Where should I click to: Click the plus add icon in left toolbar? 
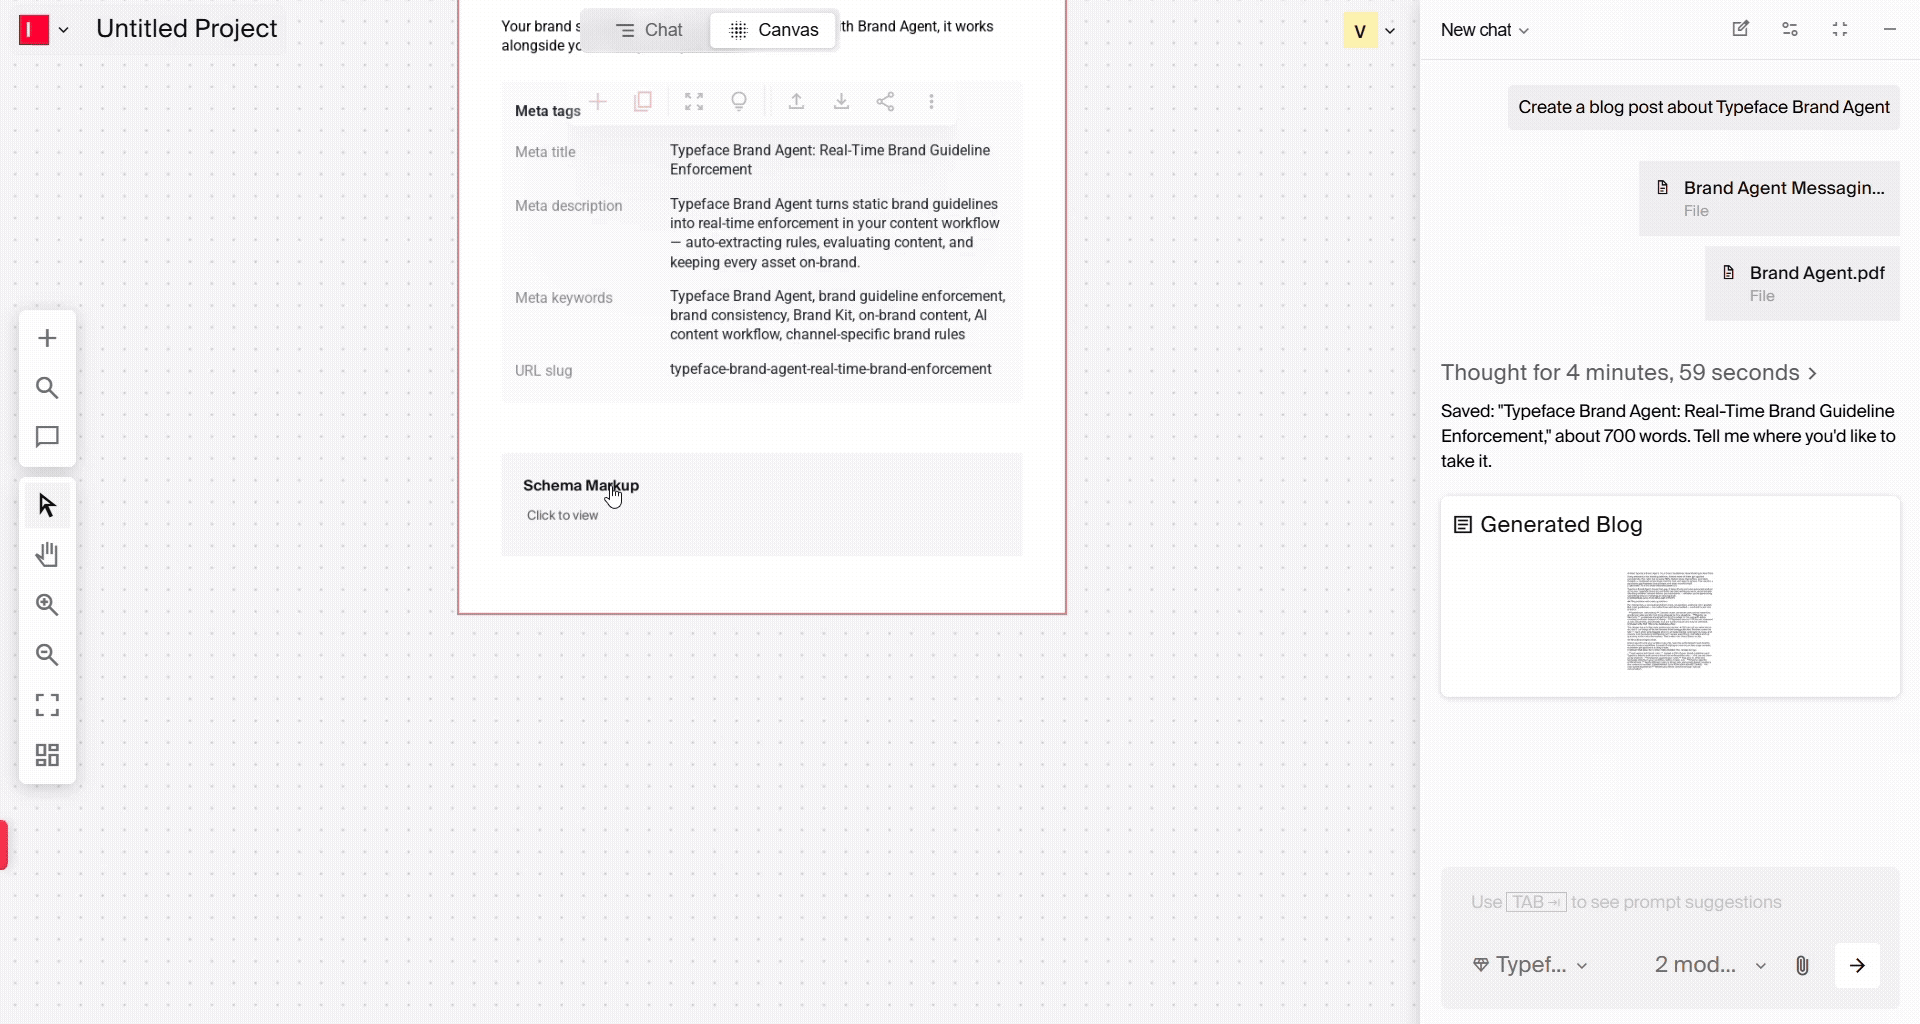coord(47,338)
